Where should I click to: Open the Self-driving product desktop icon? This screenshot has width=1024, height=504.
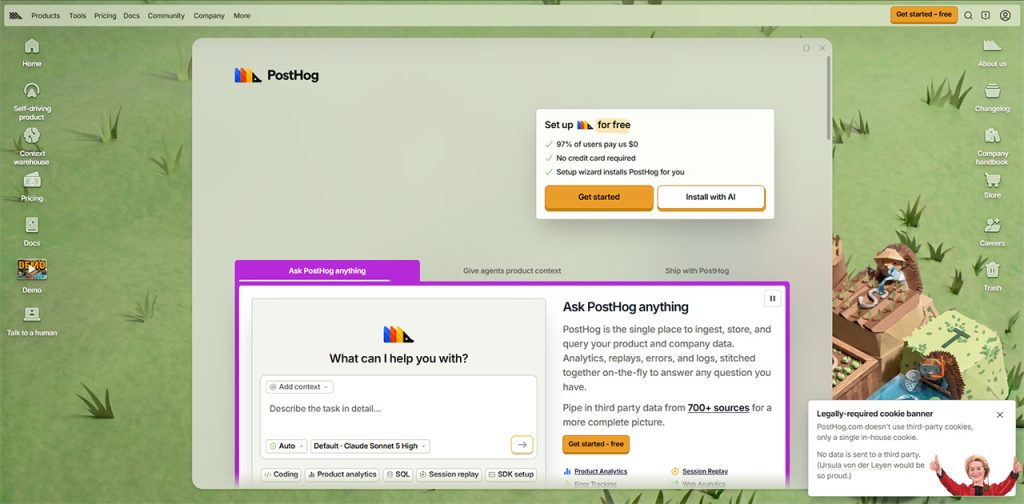(x=31, y=101)
